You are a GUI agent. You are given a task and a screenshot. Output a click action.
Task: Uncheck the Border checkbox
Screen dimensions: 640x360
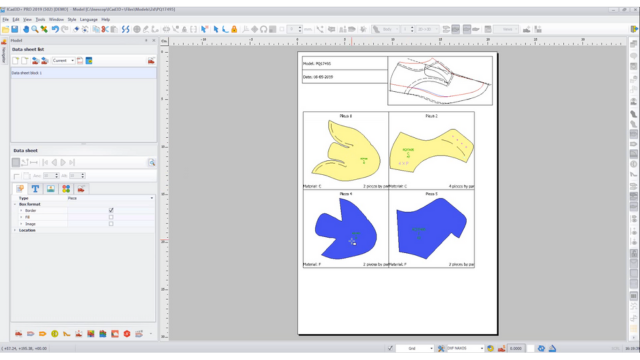(111, 211)
